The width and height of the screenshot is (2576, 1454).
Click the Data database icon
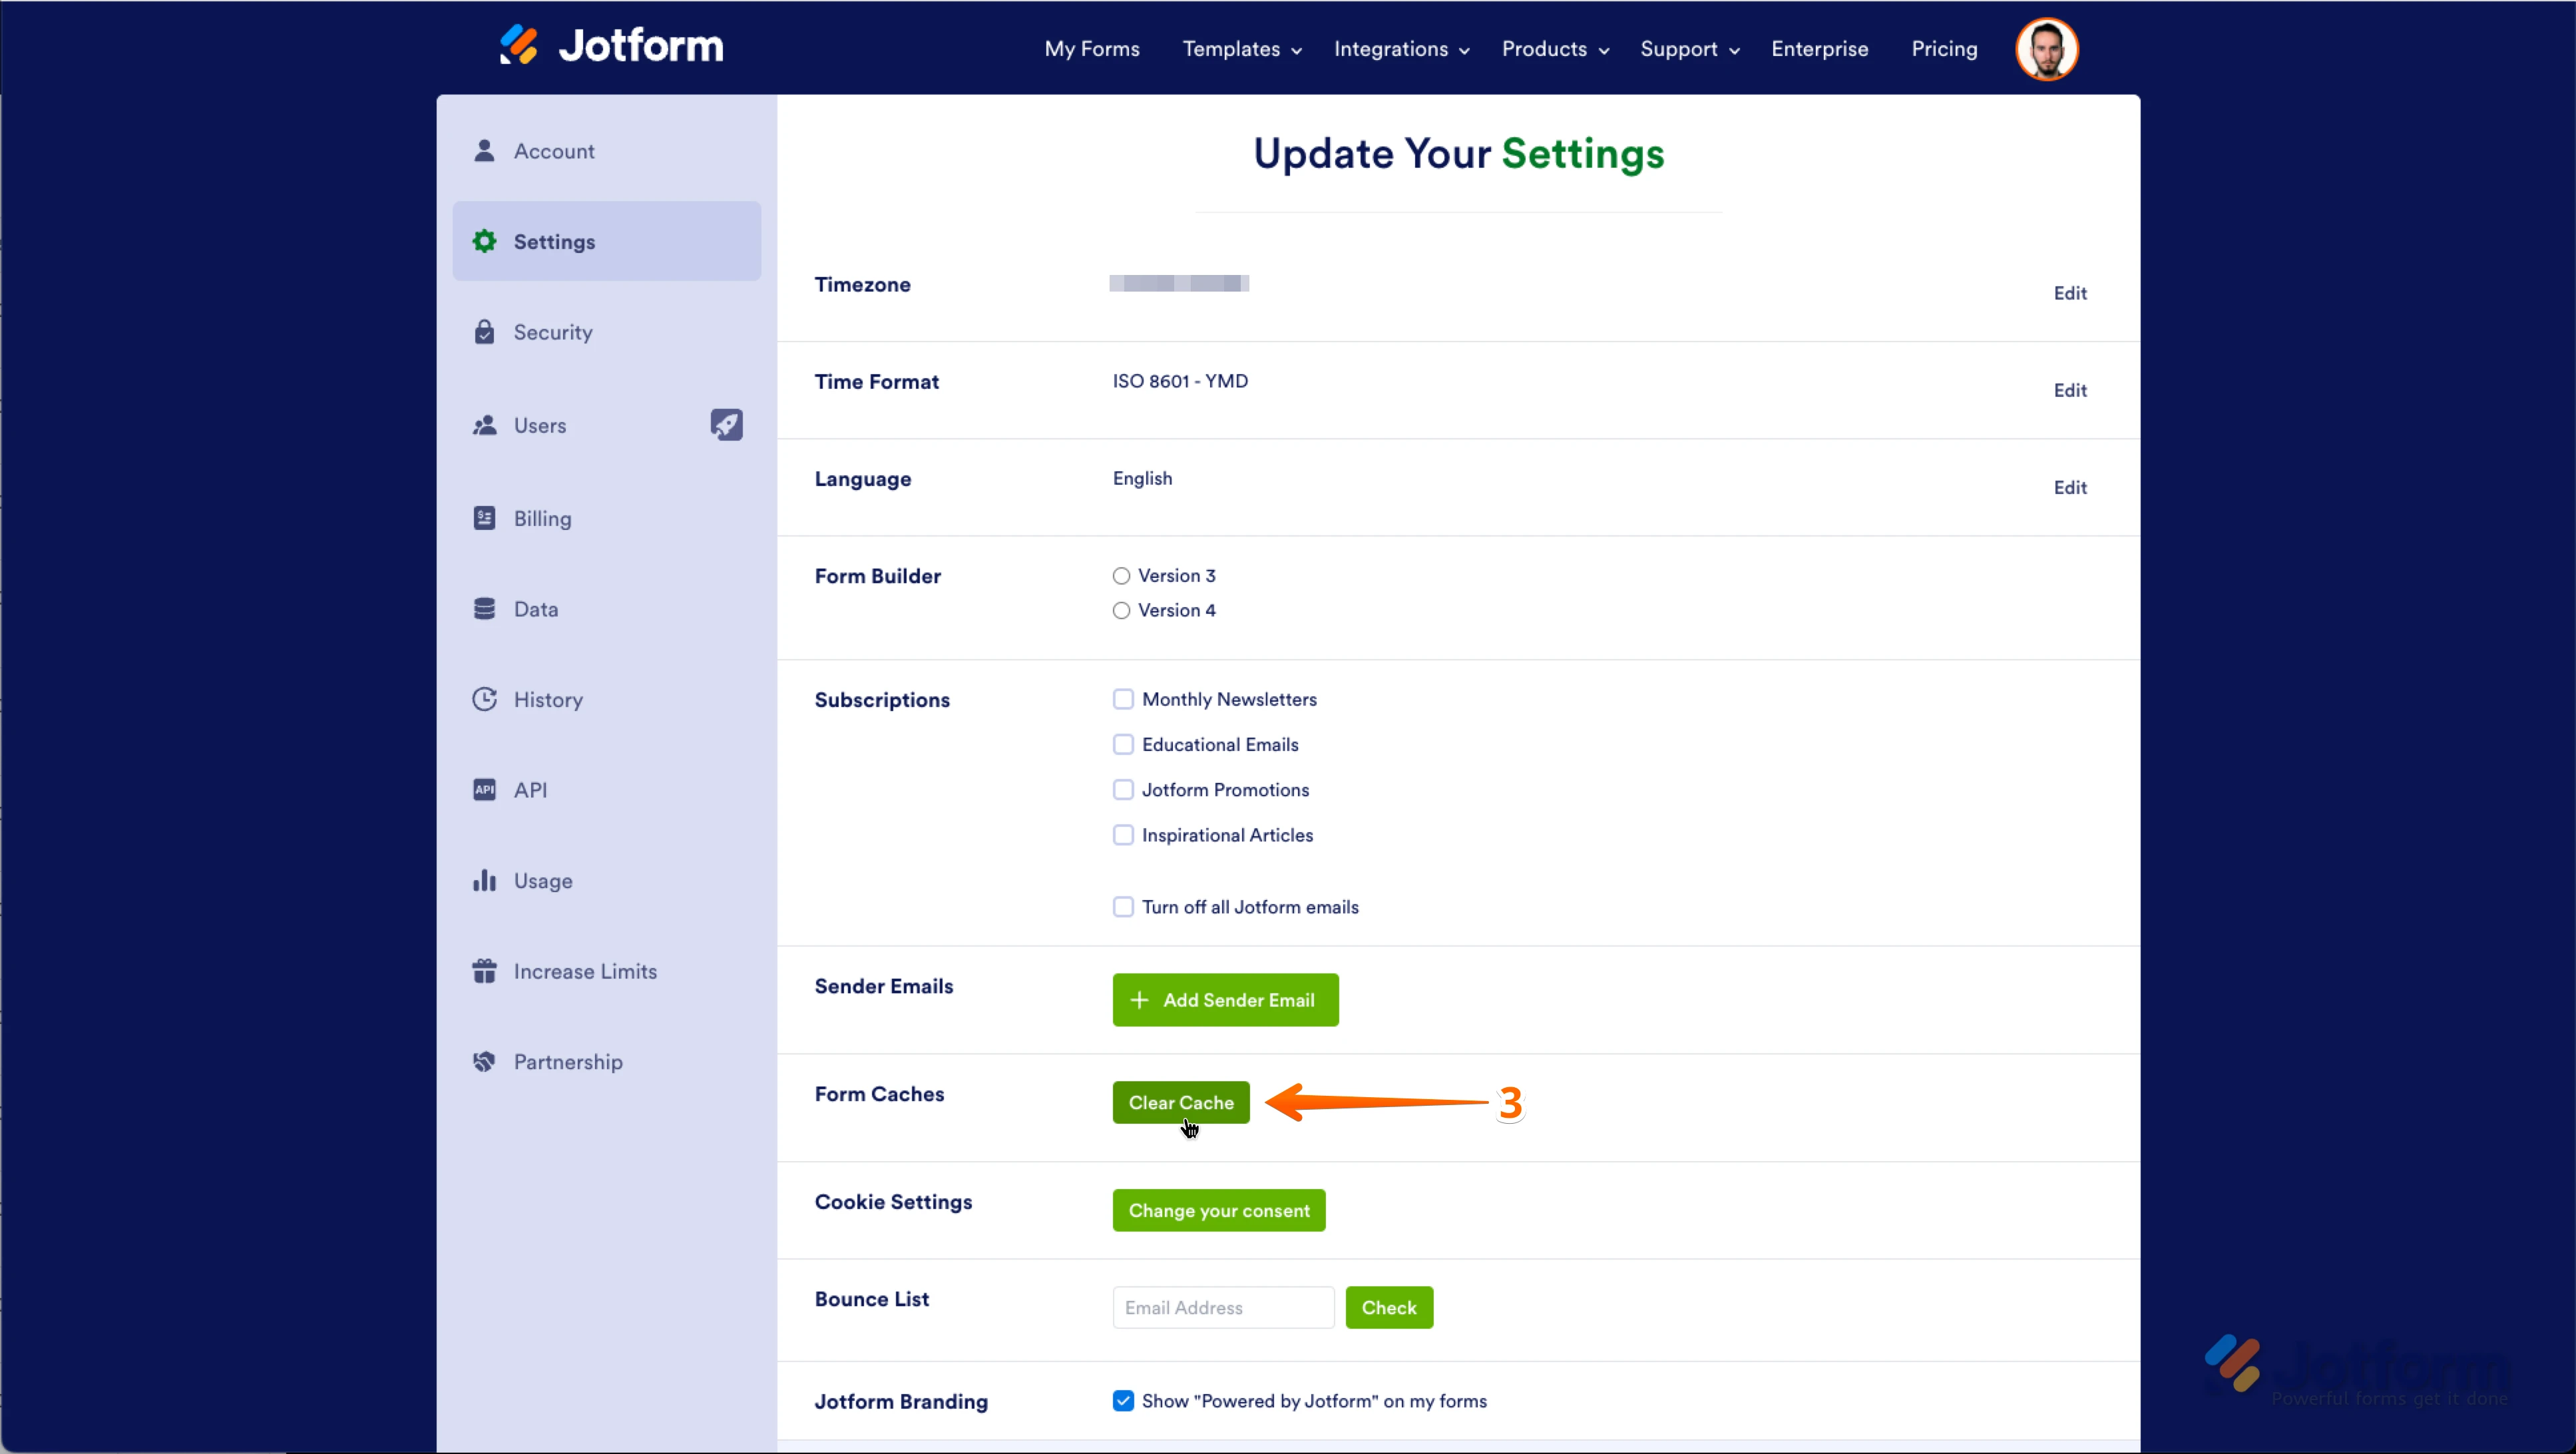484,609
